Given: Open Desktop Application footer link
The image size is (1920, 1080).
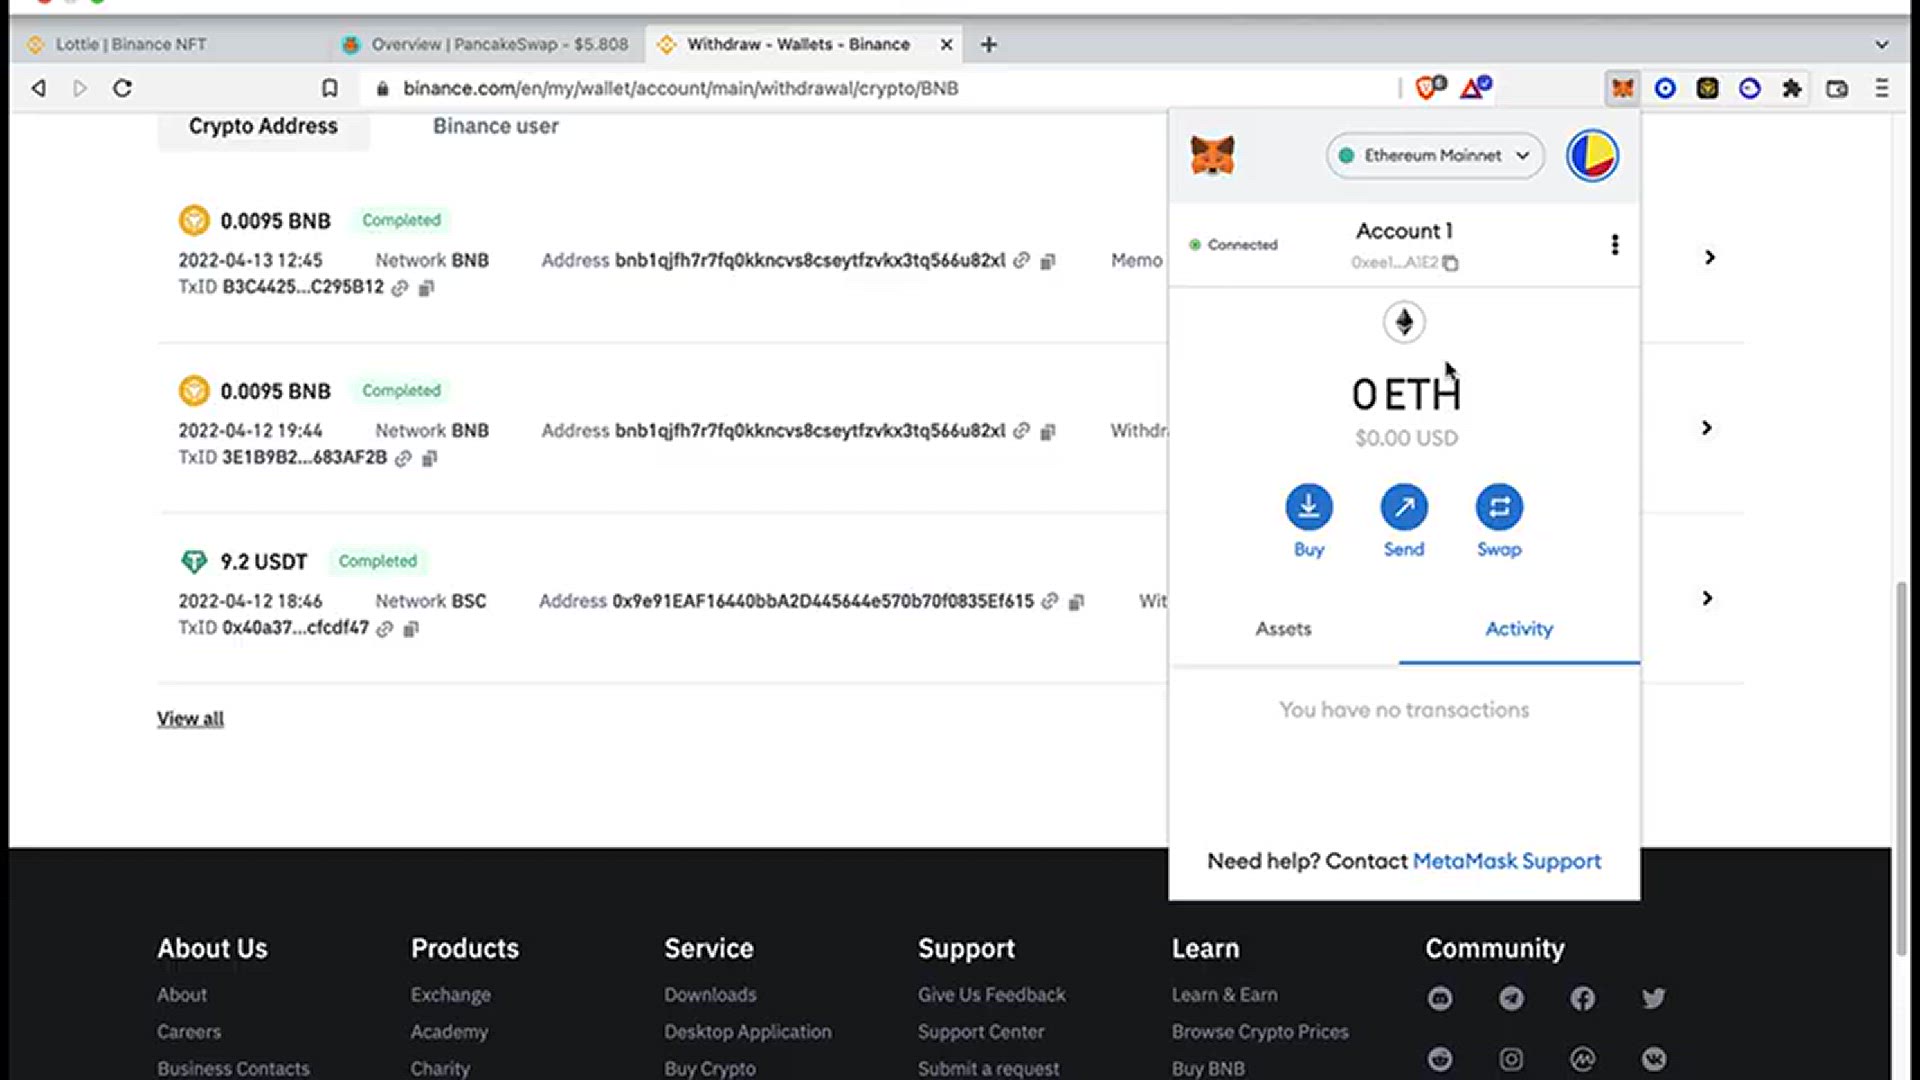Looking at the screenshot, I should click(747, 1031).
